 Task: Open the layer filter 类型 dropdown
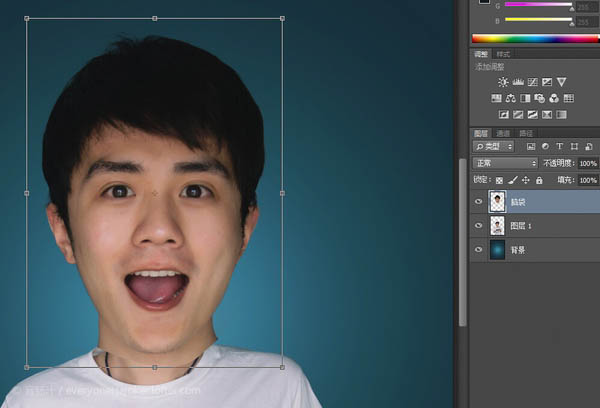[493, 146]
